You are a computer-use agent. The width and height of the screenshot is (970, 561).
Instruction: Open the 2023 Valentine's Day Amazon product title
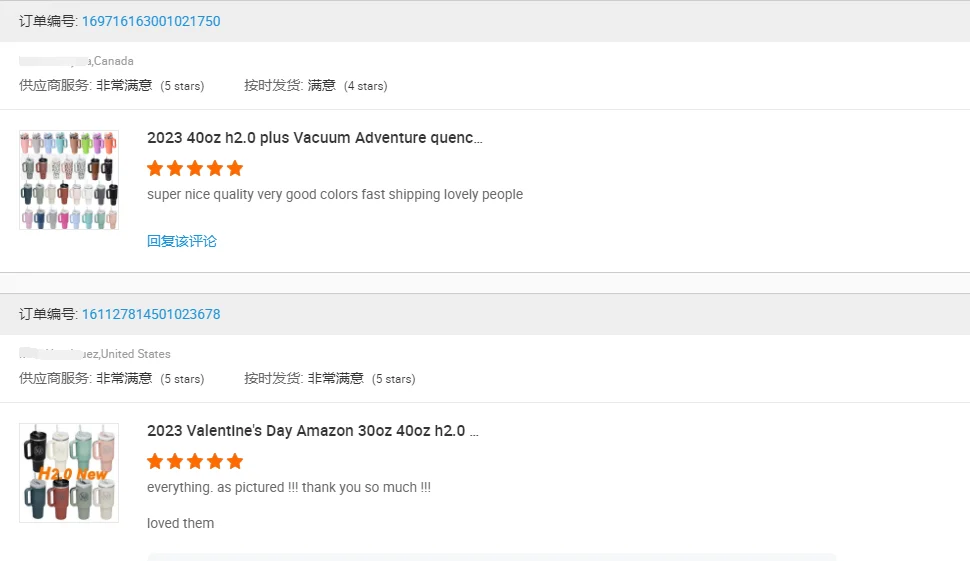coord(312,431)
